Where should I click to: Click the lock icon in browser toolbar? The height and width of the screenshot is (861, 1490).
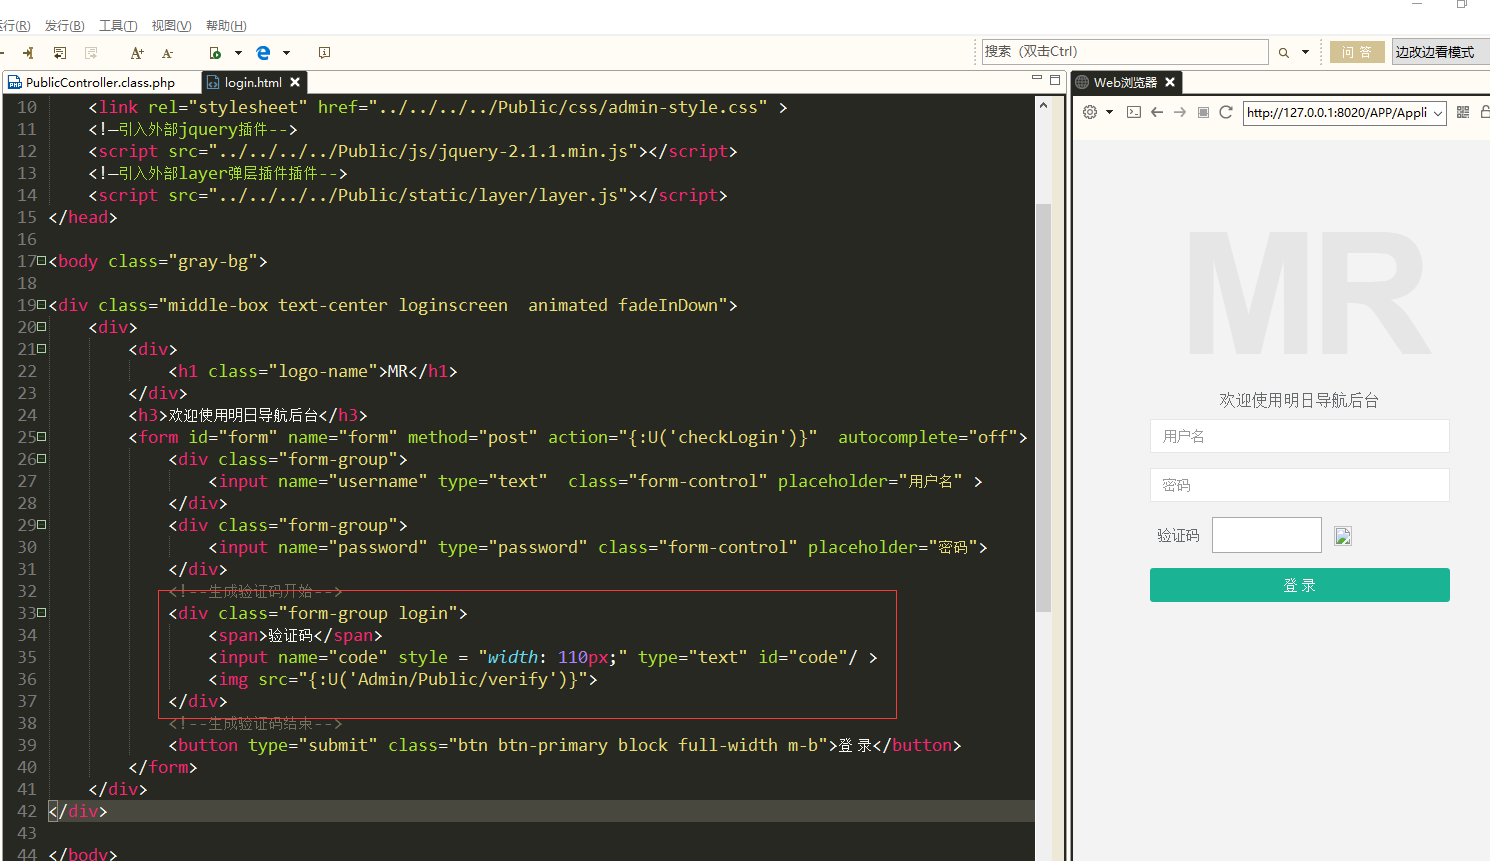pyautogui.click(x=1485, y=112)
